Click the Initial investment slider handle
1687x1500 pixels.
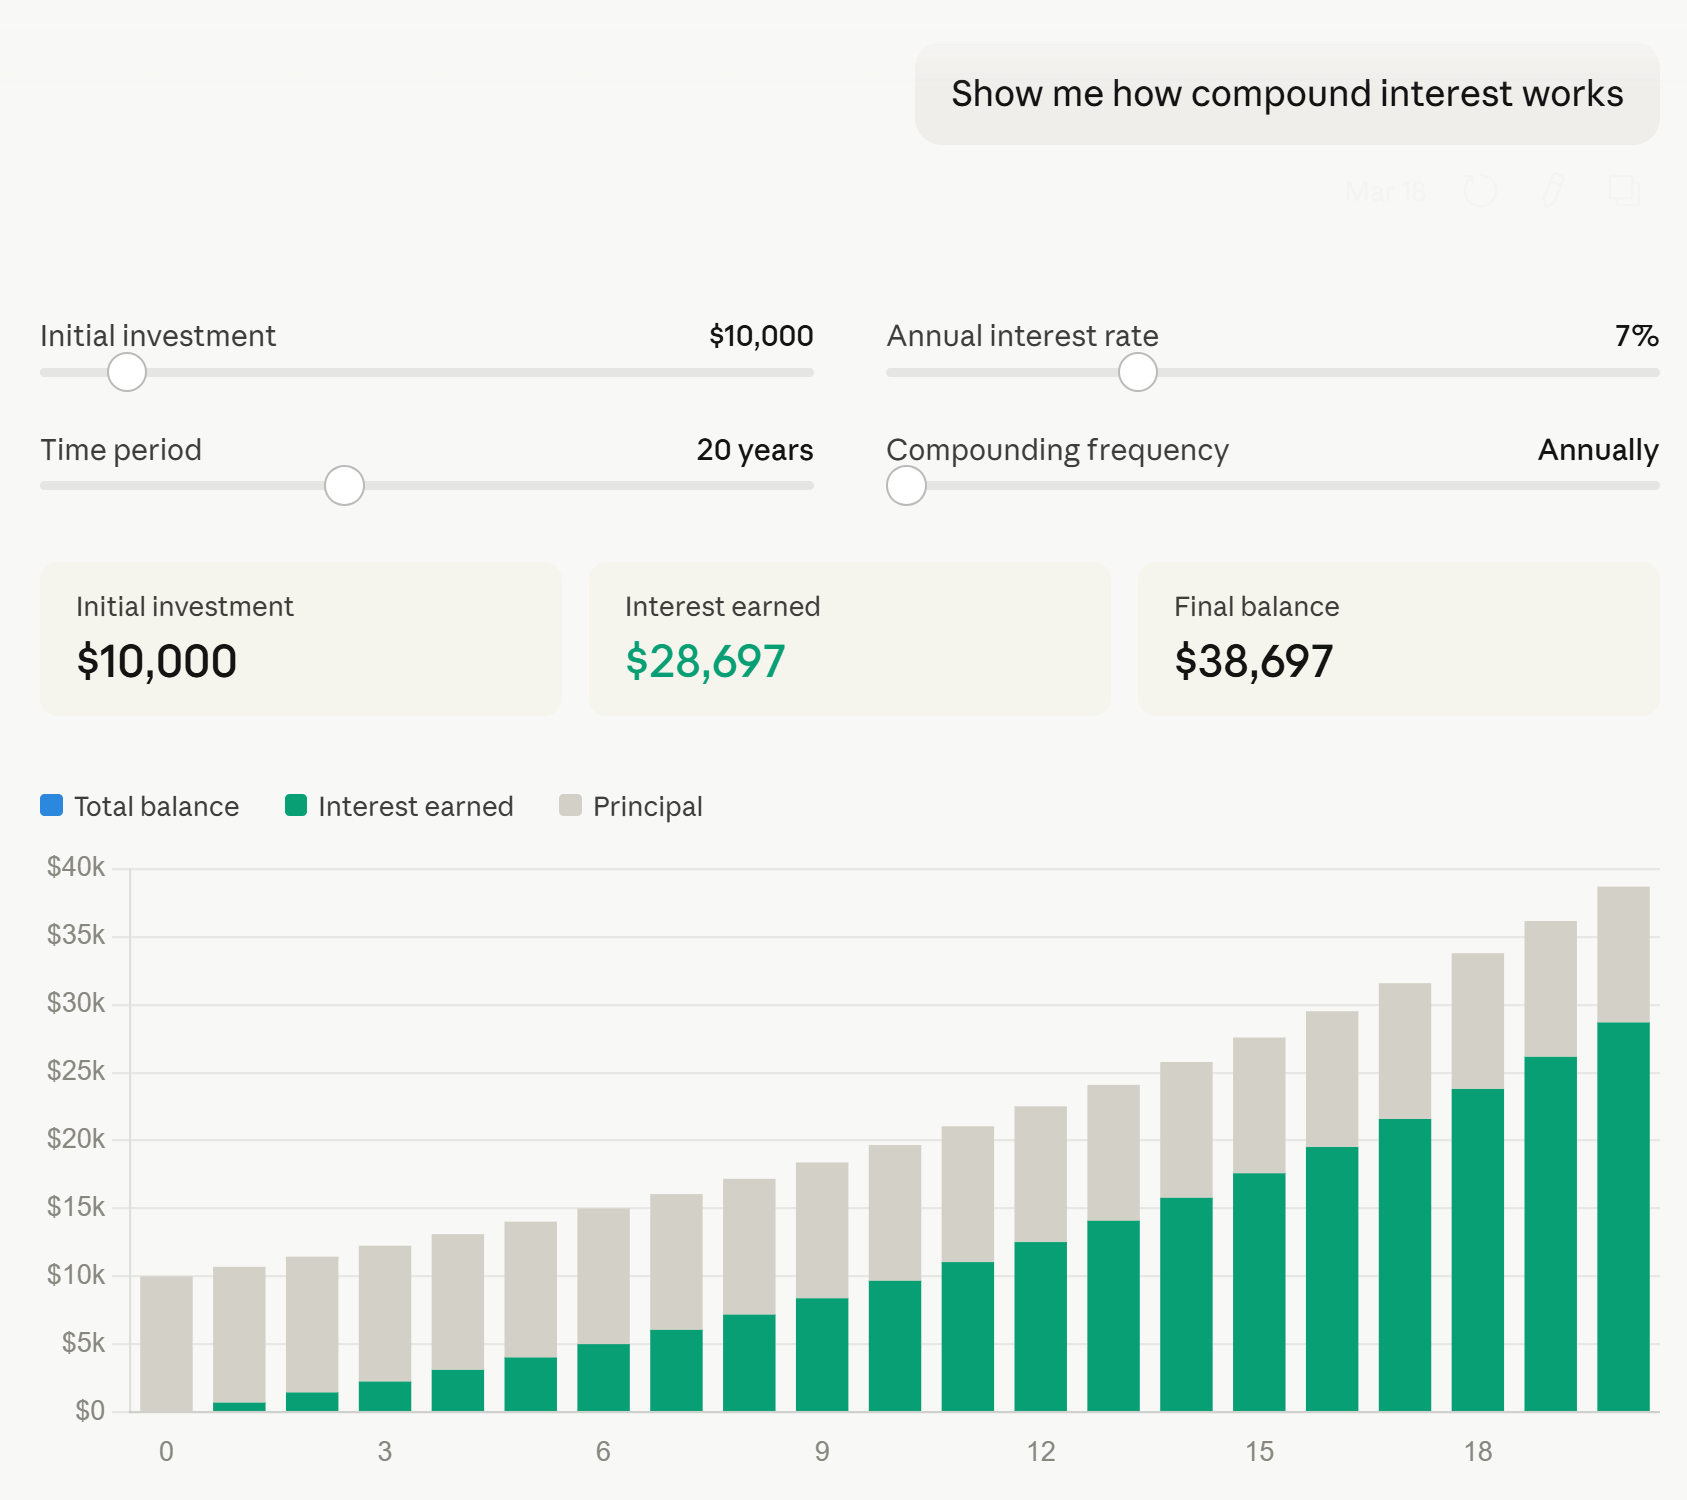pos(127,372)
